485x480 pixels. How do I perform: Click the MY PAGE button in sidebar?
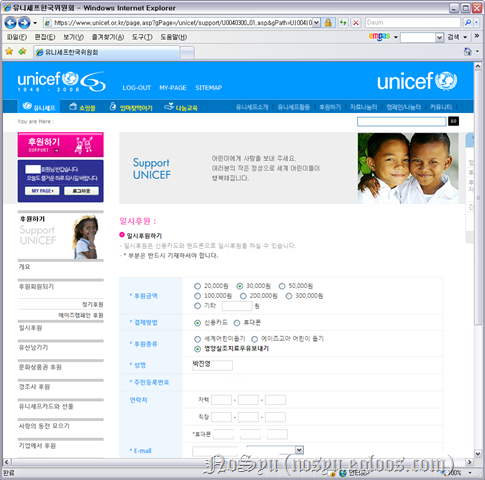[x=42, y=191]
